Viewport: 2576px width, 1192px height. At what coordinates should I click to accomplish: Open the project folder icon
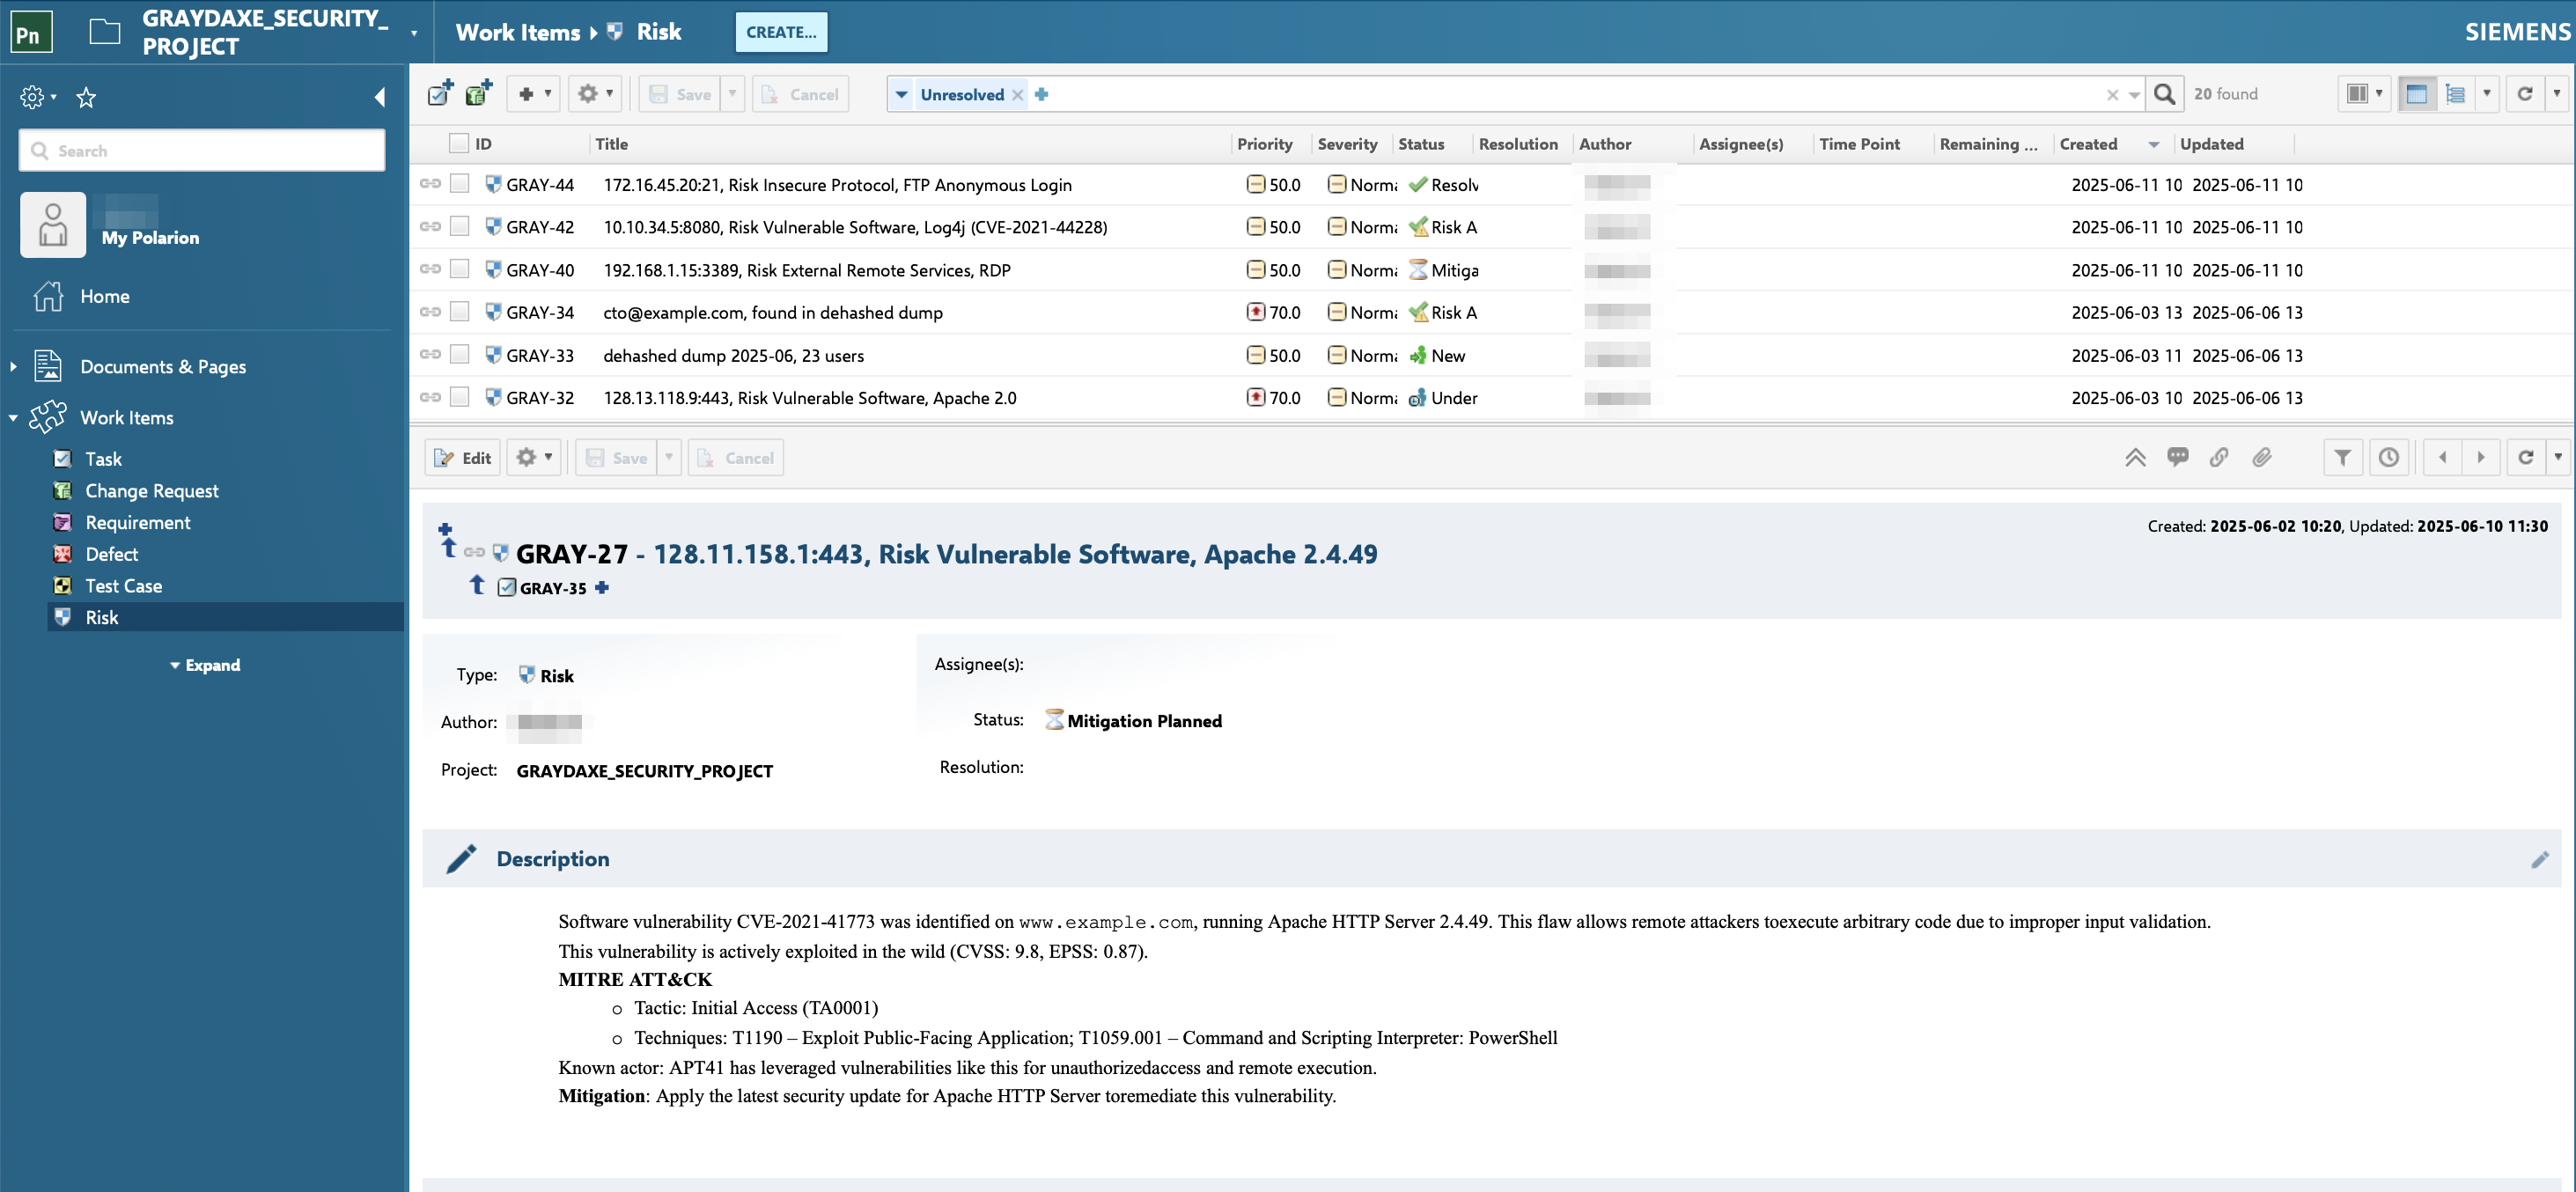(104, 32)
